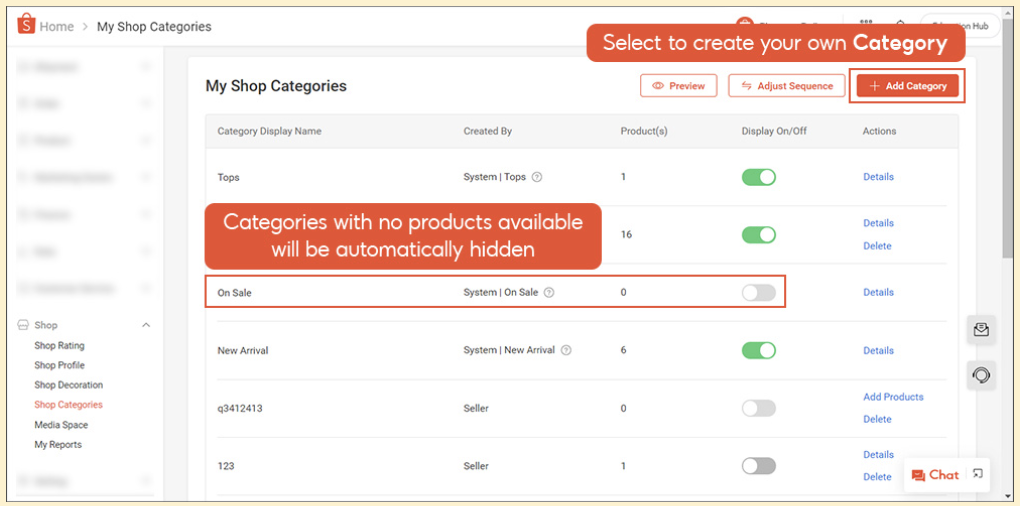This screenshot has height=506, width=1020.
Task: Click the help icon next to System | New Arrival
Action: click(566, 351)
